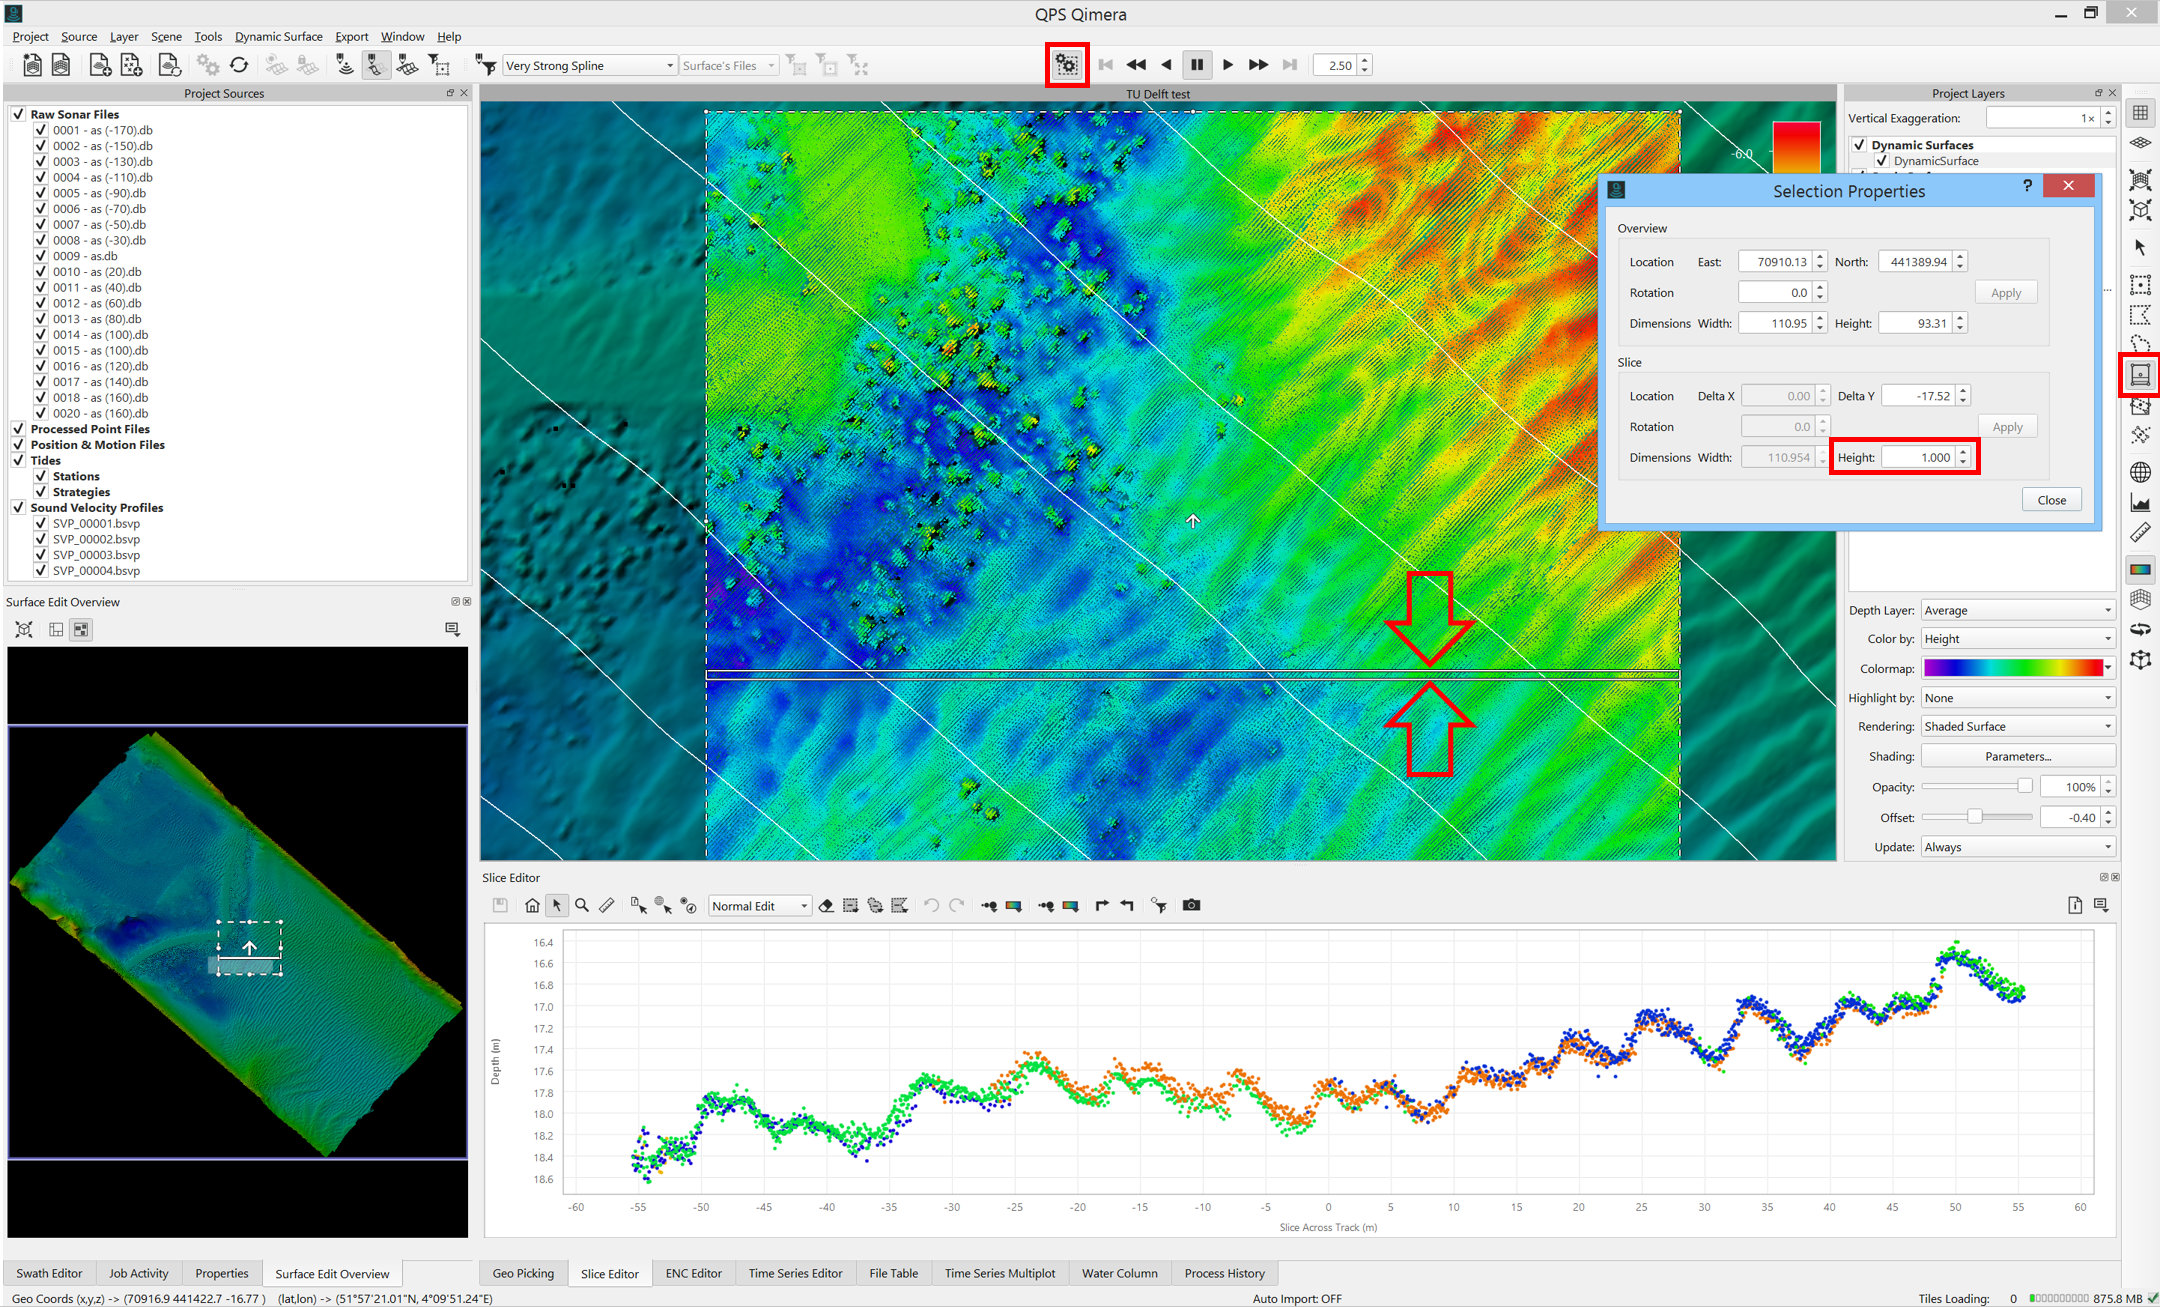
Task: Click the globe icon in the right sidebar
Action: click(x=2140, y=472)
